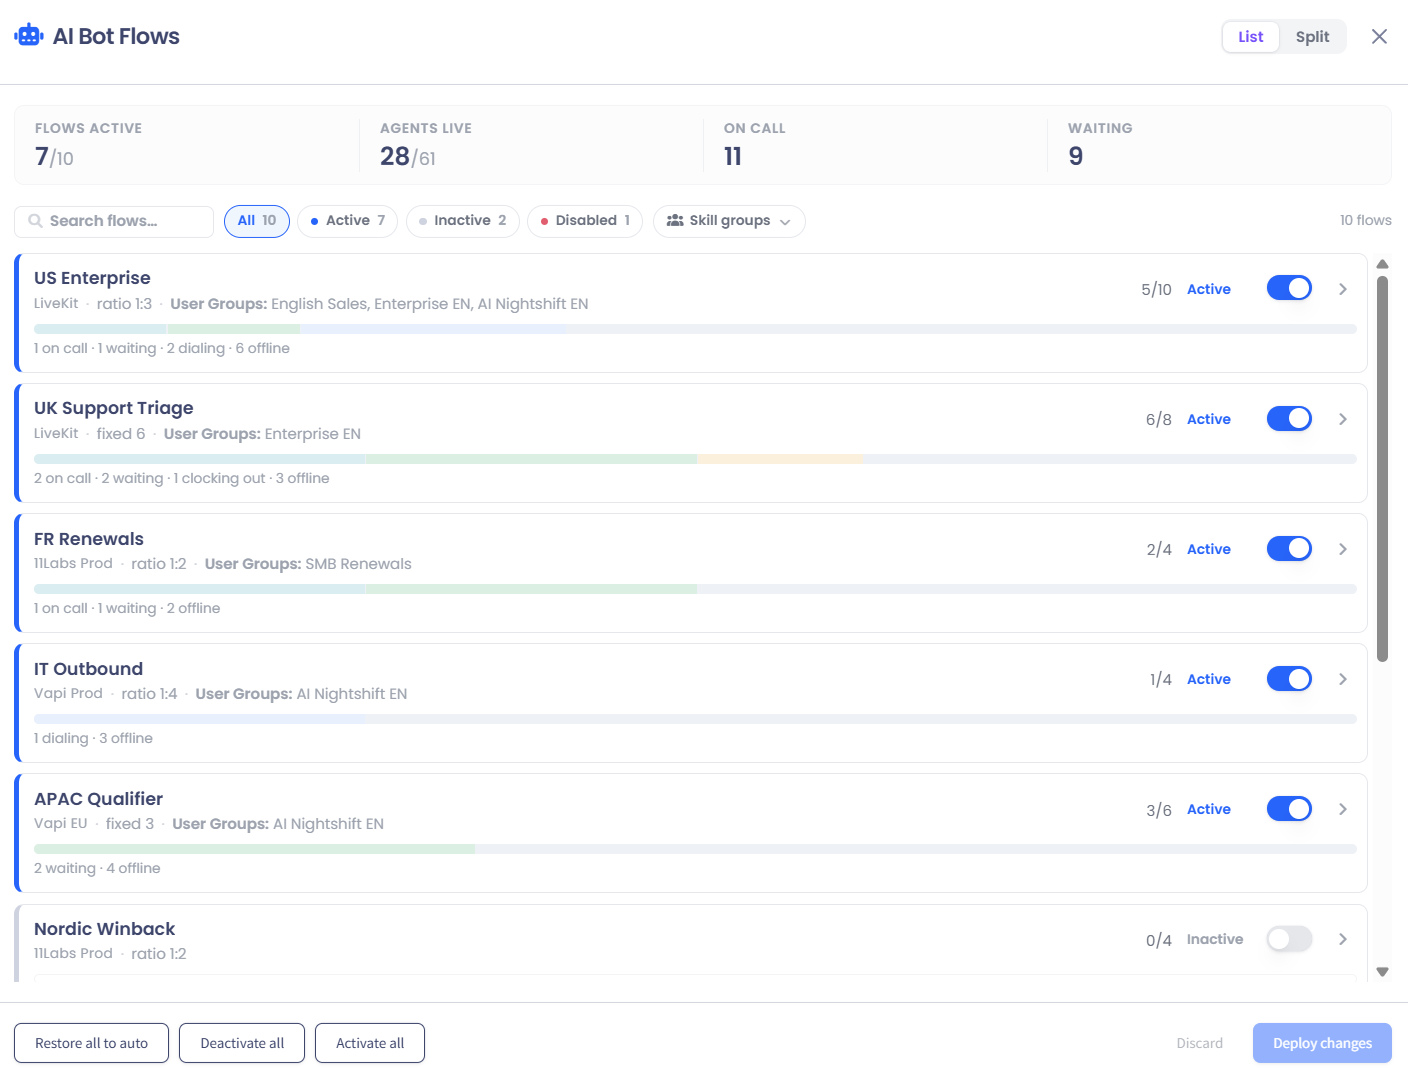Click the Agents Live 28/61 stat
1408x1085 pixels.
tap(531, 145)
